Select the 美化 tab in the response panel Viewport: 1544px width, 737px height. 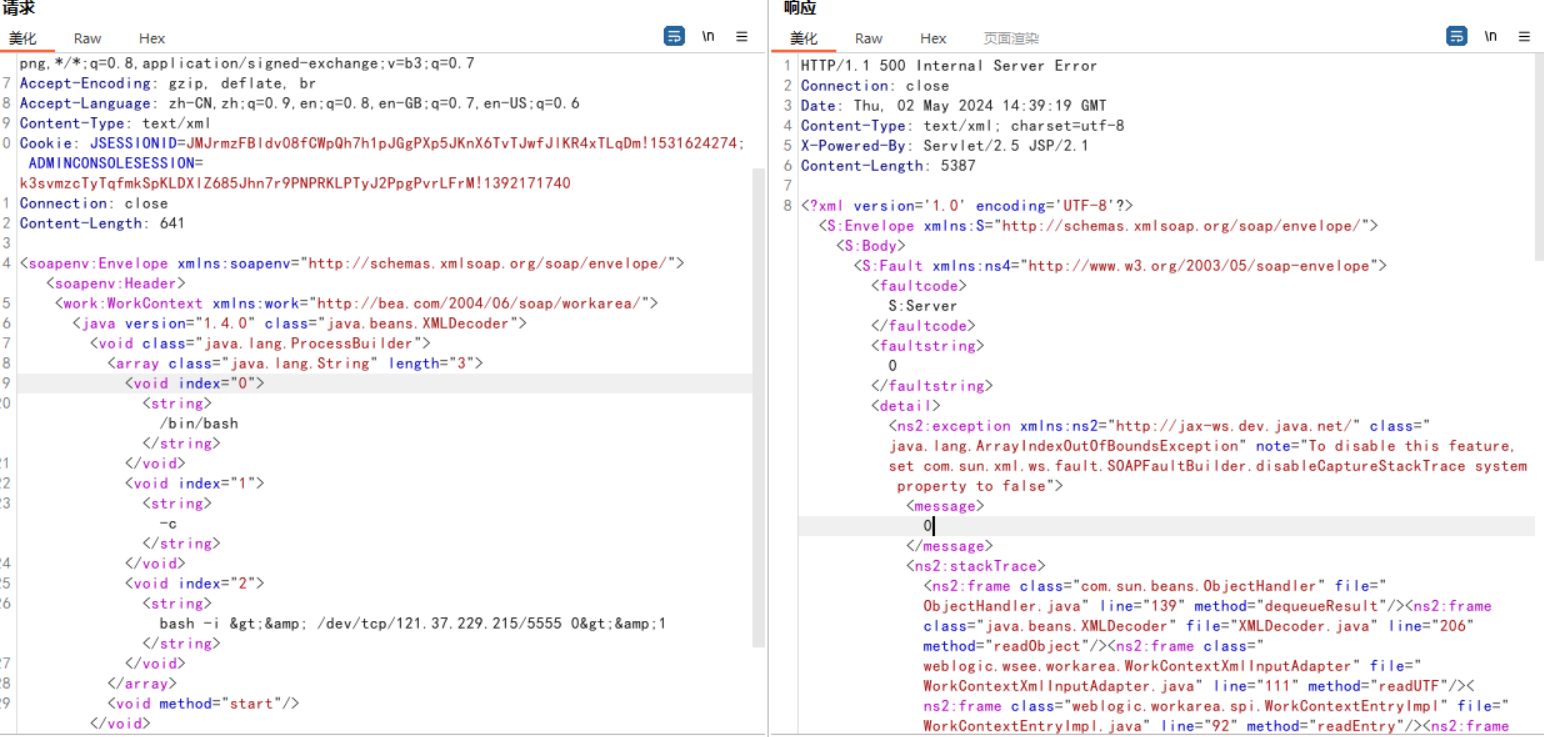point(804,38)
